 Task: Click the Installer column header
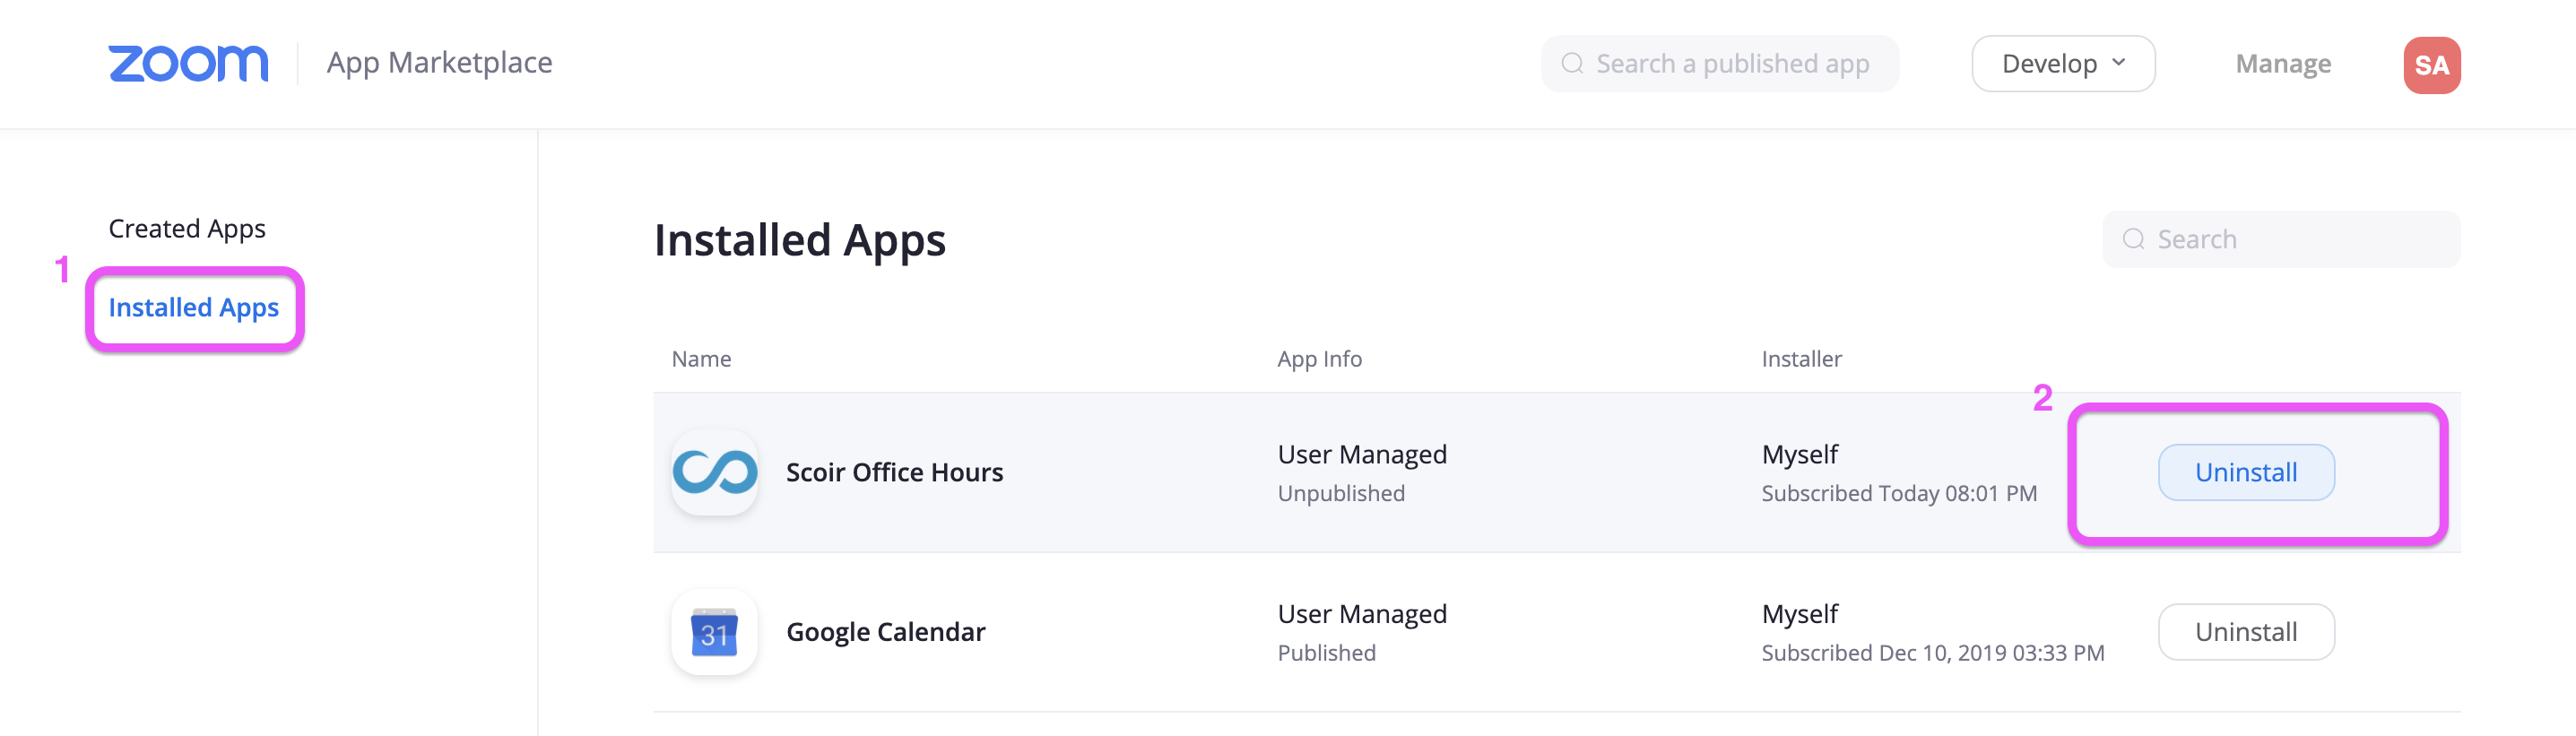click(1801, 359)
